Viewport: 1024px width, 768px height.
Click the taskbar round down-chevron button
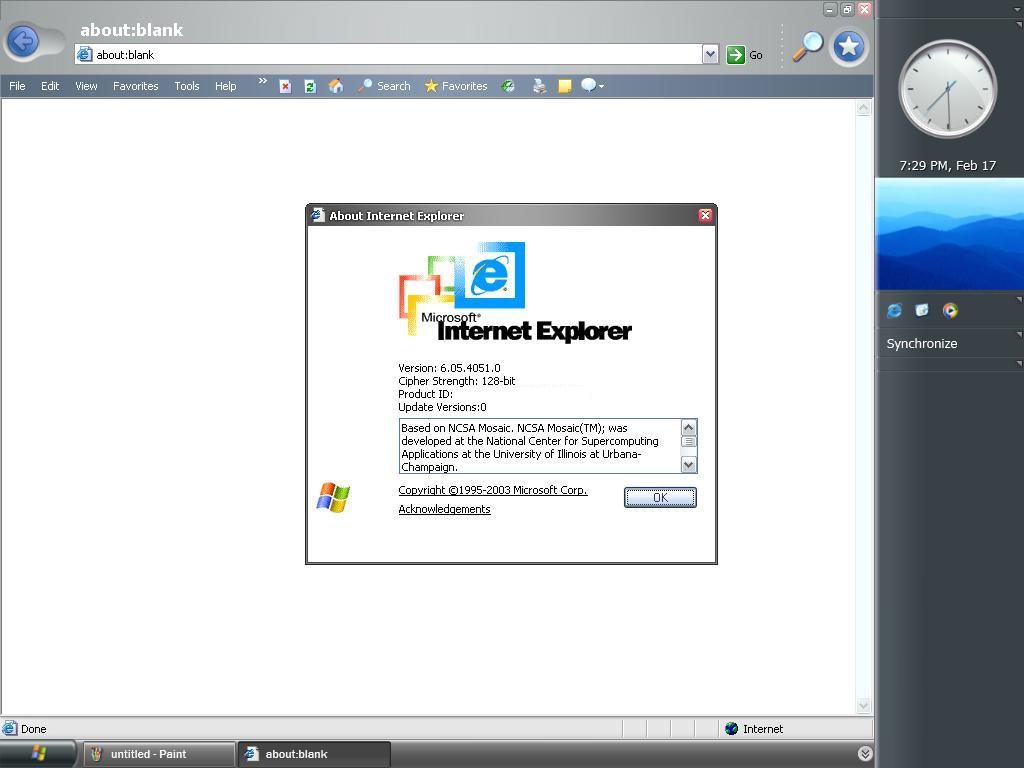[x=865, y=754]
